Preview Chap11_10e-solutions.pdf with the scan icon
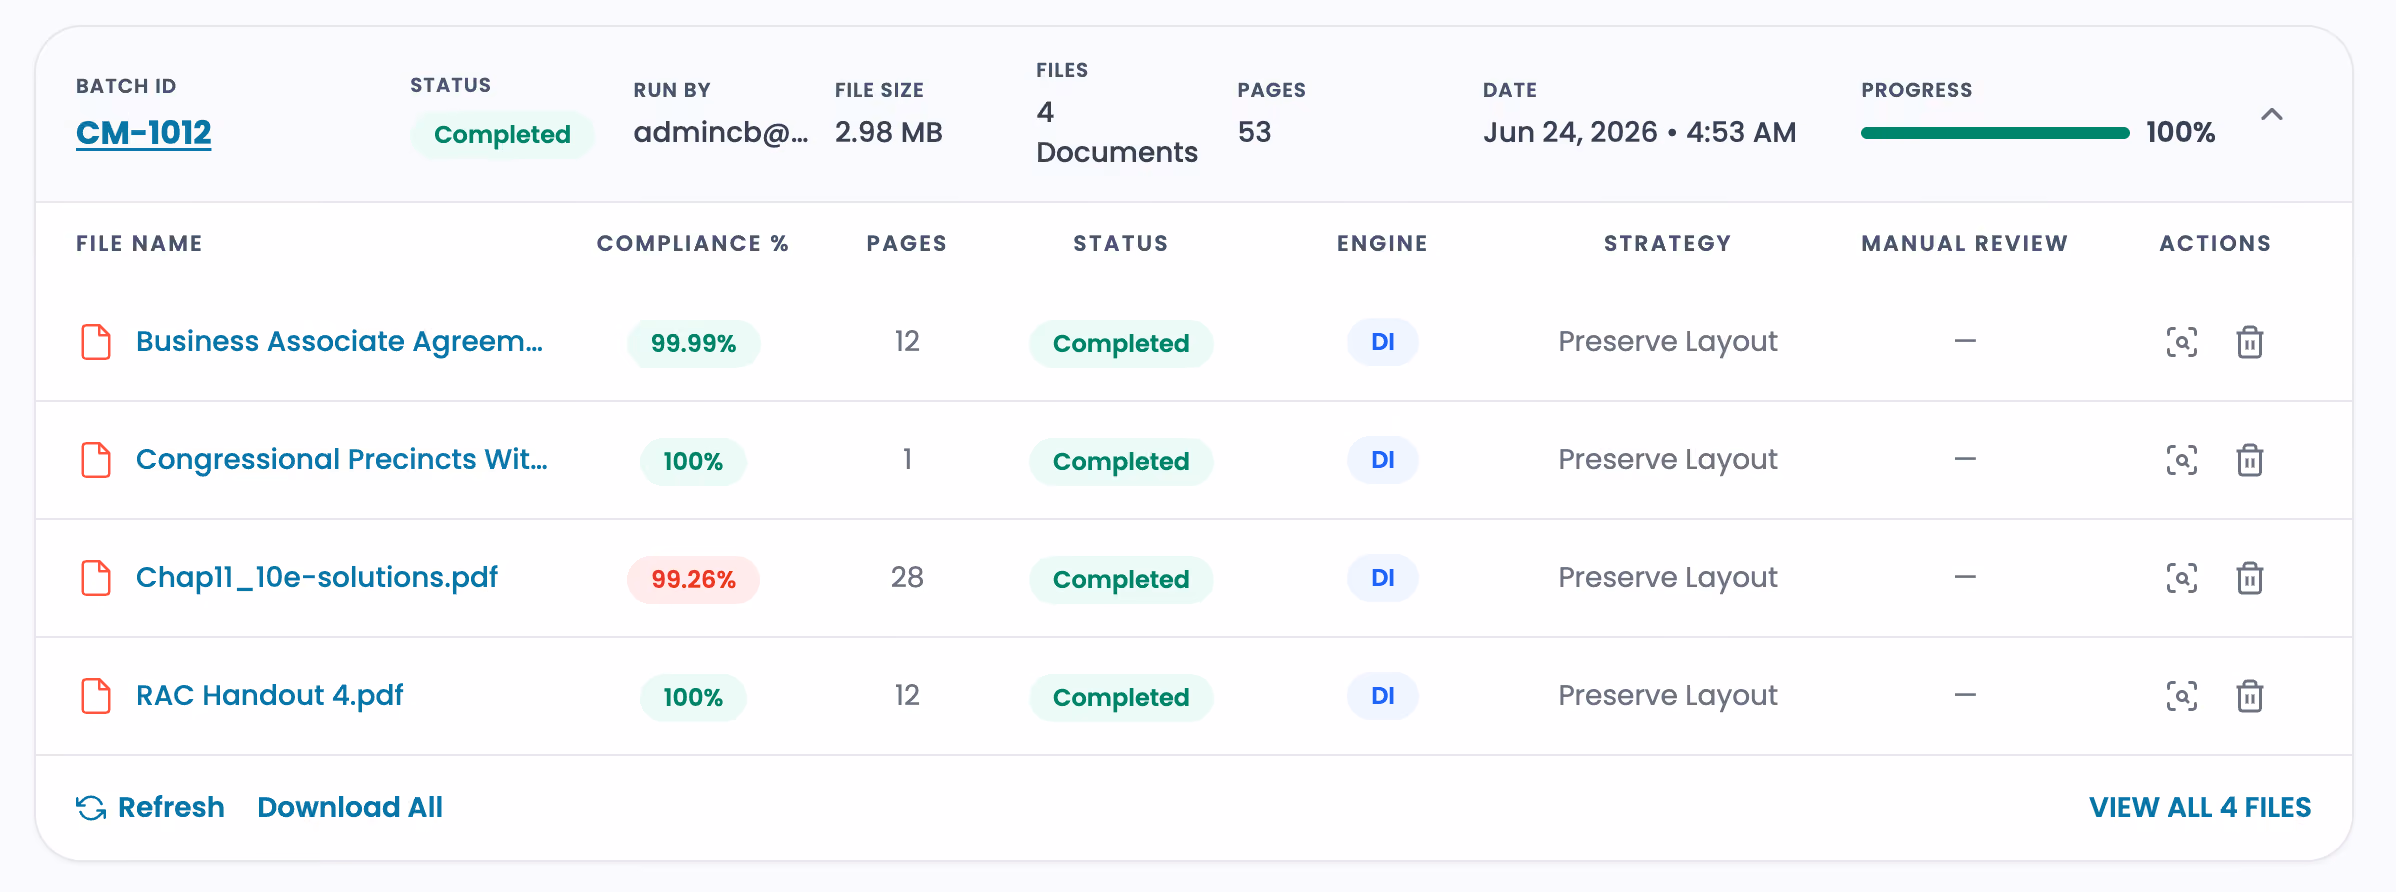This screenshot has width=2396, height=892. [2181, 578]
